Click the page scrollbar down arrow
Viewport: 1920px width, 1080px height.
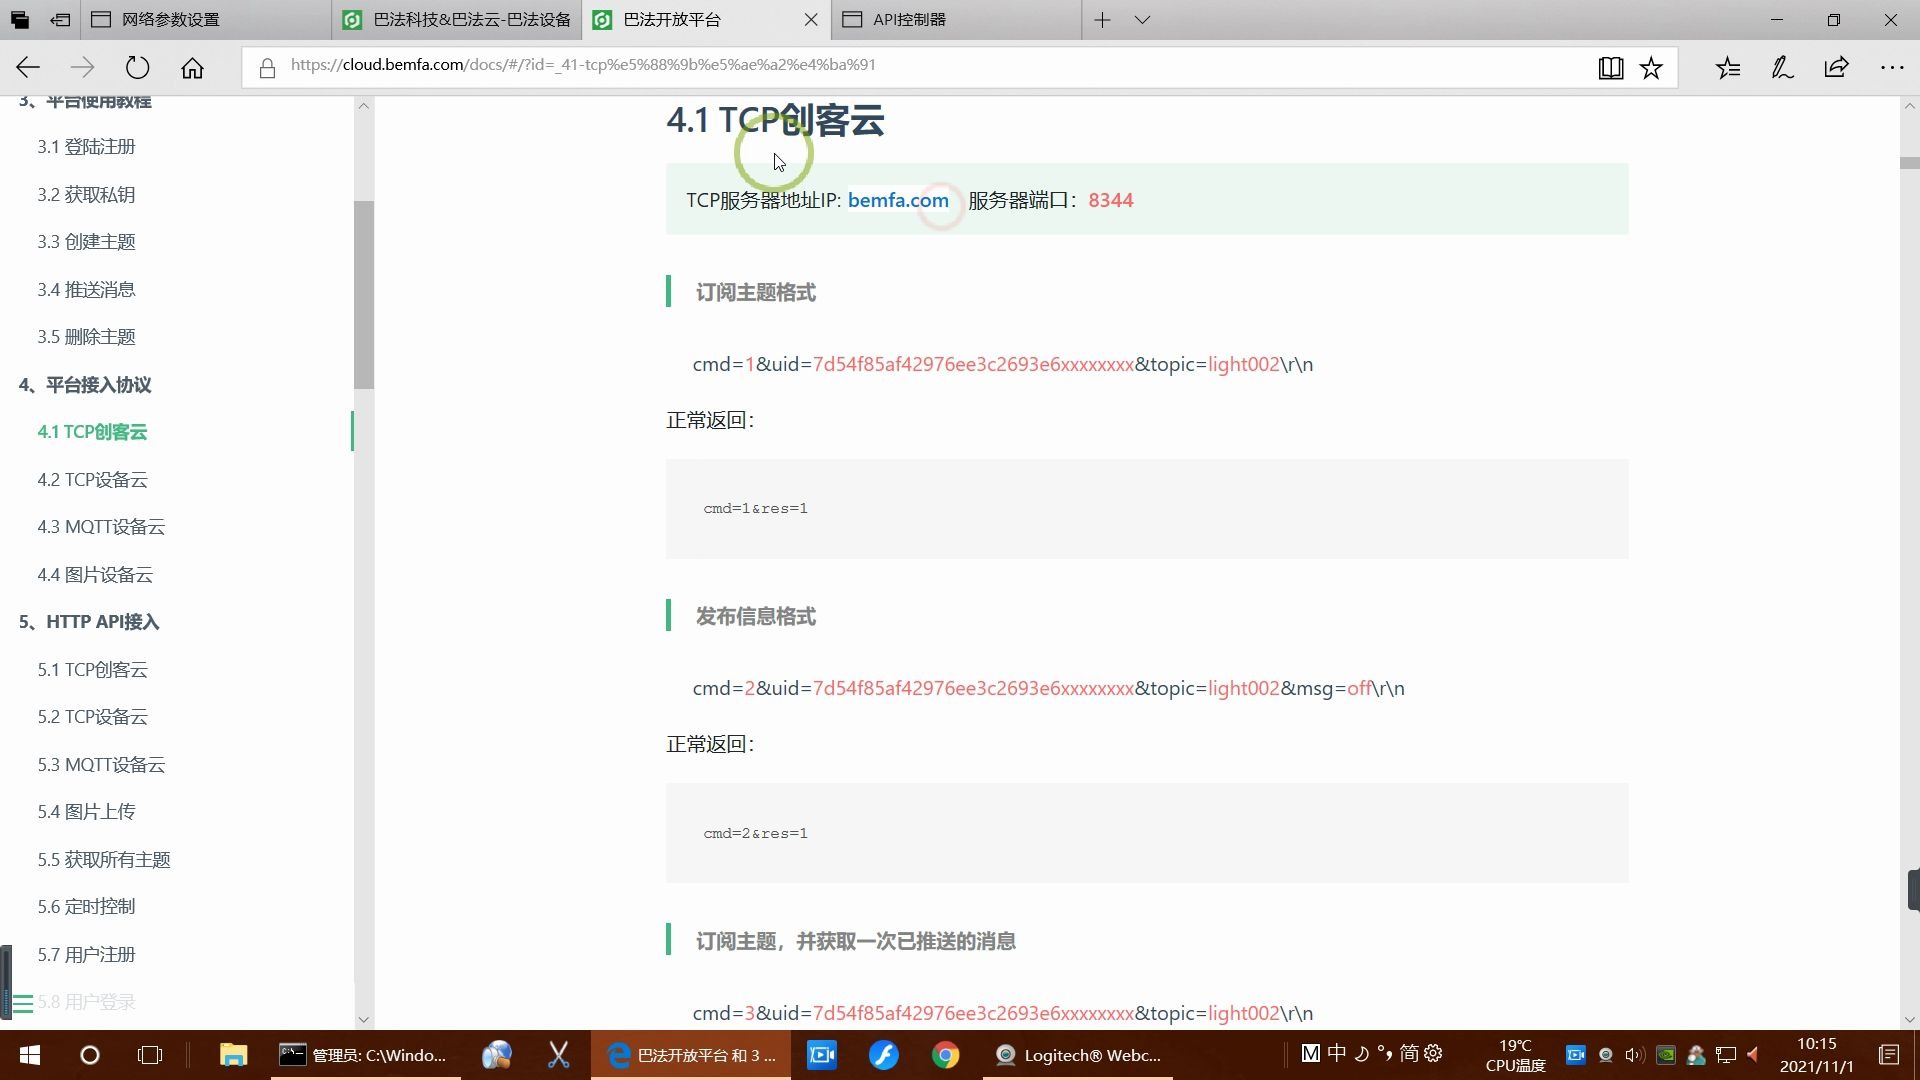(1910, 1020)
